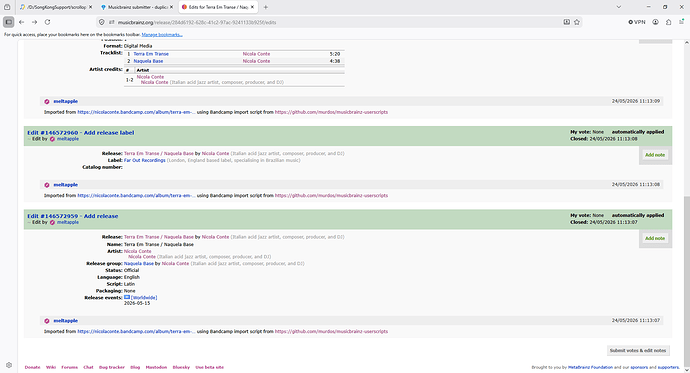Open reader view icon in address bar
The height and width of the screenshot is (373, 690).
pyautogui.click(x=567, y=22)
